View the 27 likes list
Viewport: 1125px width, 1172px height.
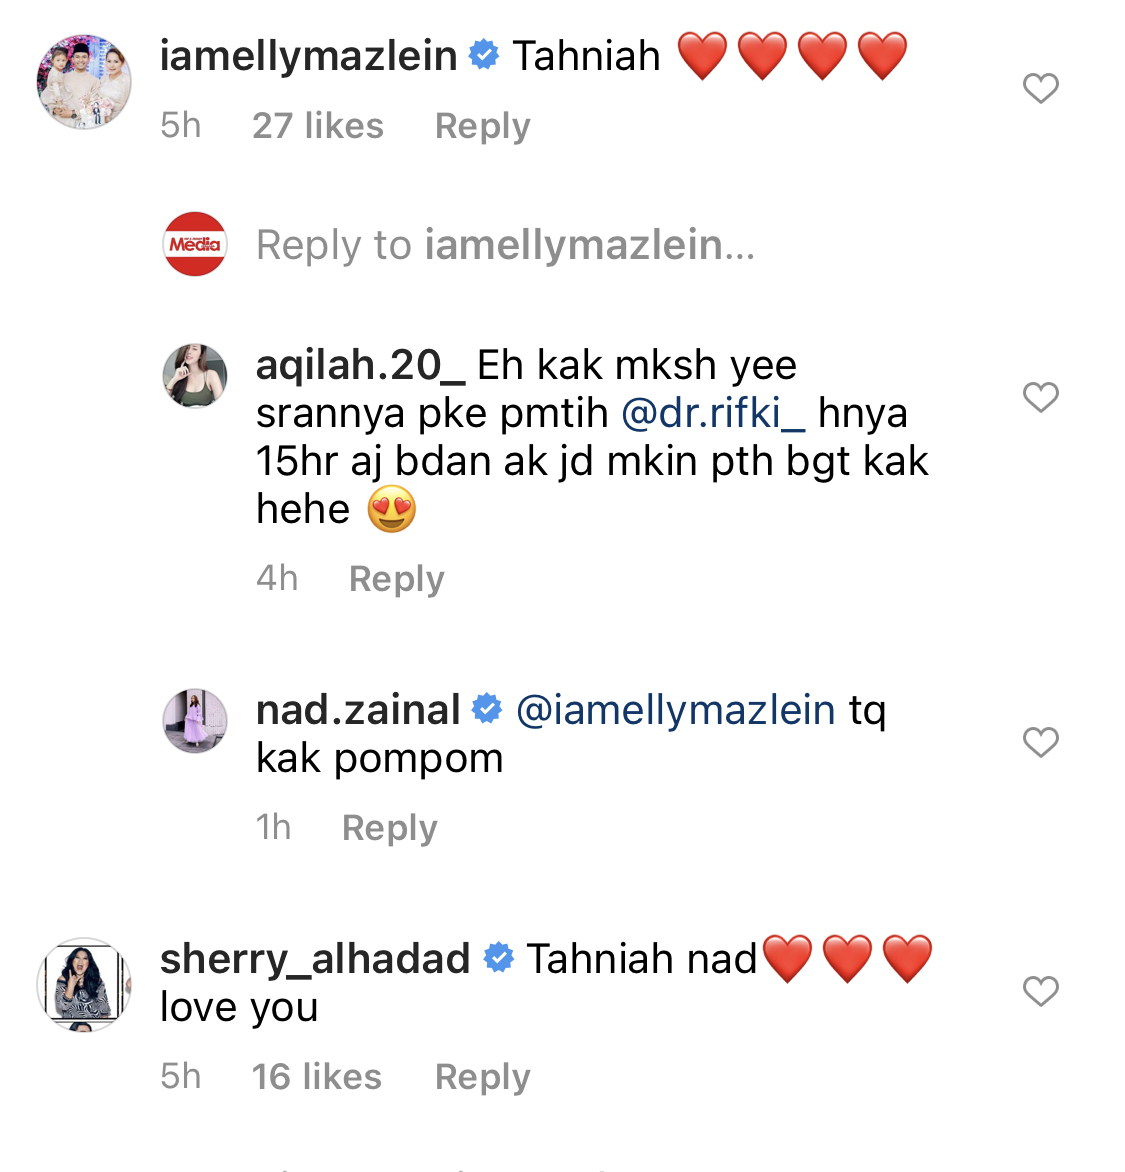click(318, 126)
